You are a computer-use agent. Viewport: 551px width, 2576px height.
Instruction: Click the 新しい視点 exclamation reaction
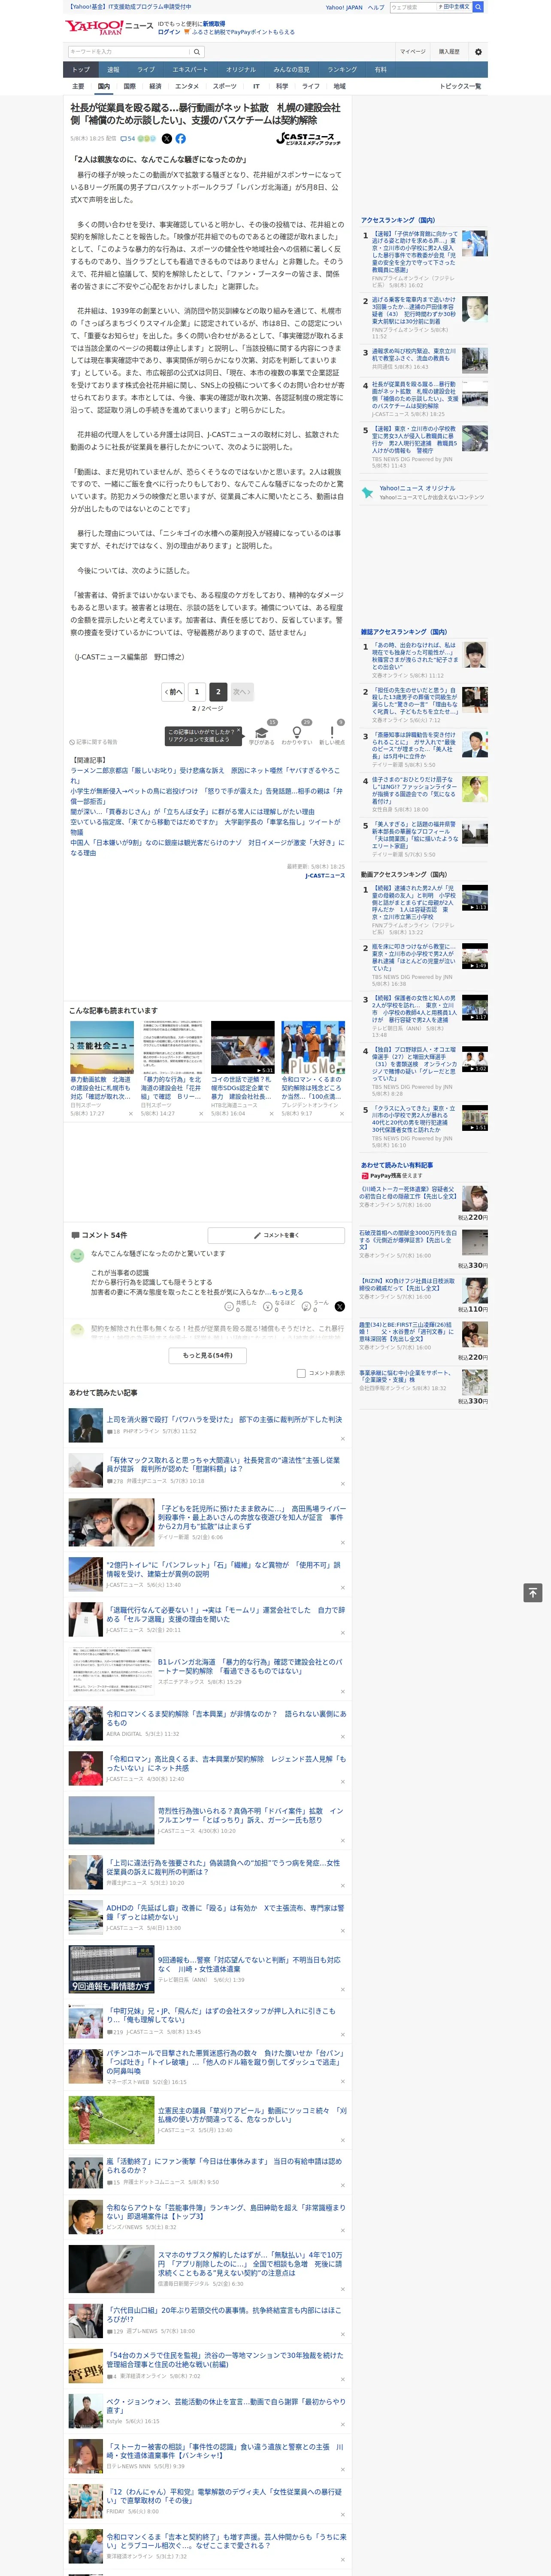332,733
